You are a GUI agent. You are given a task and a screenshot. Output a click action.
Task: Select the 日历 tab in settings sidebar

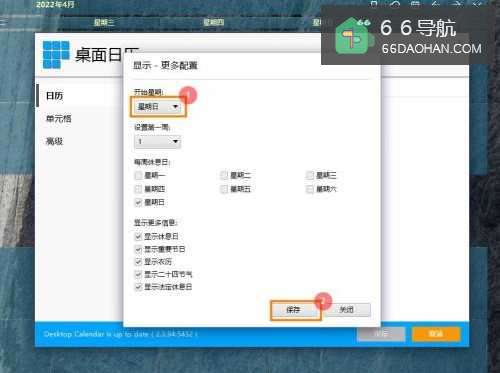point(54,96)
